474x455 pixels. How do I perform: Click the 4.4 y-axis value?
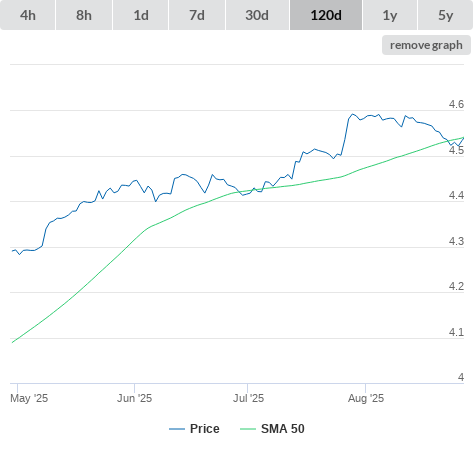(456, 195)
